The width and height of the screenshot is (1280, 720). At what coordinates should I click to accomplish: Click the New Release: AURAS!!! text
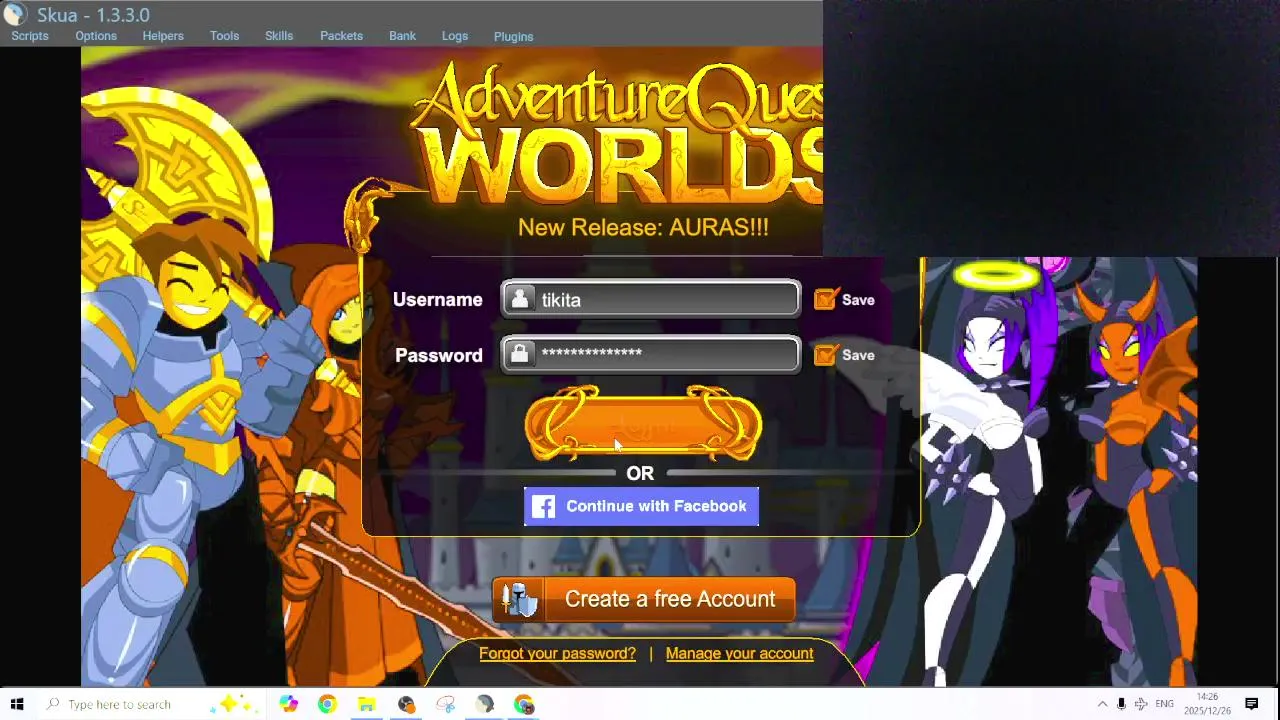click(643, 227)
